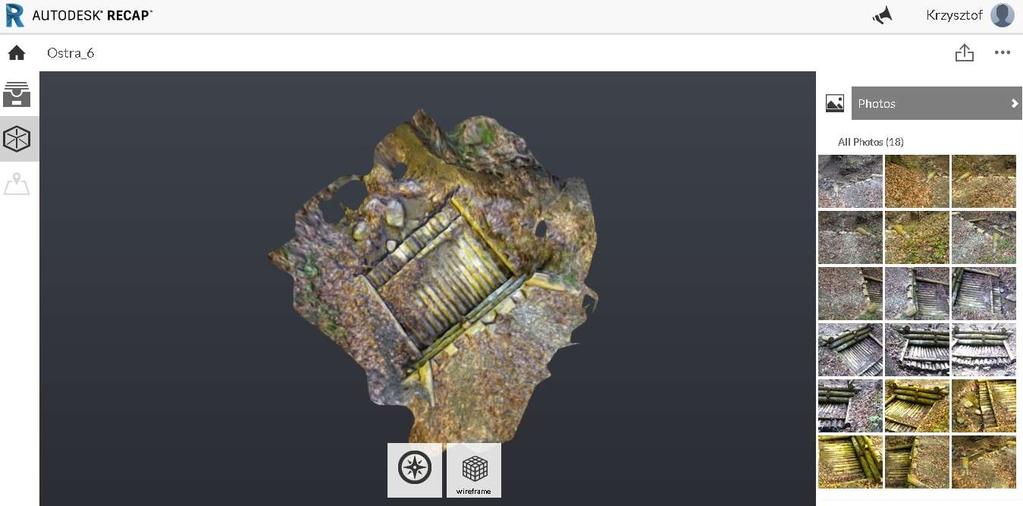Image resolution: width=1023 pixels, height=506 pixels.
Task: Expand the Photos panel arrow
Action: 1015,103
